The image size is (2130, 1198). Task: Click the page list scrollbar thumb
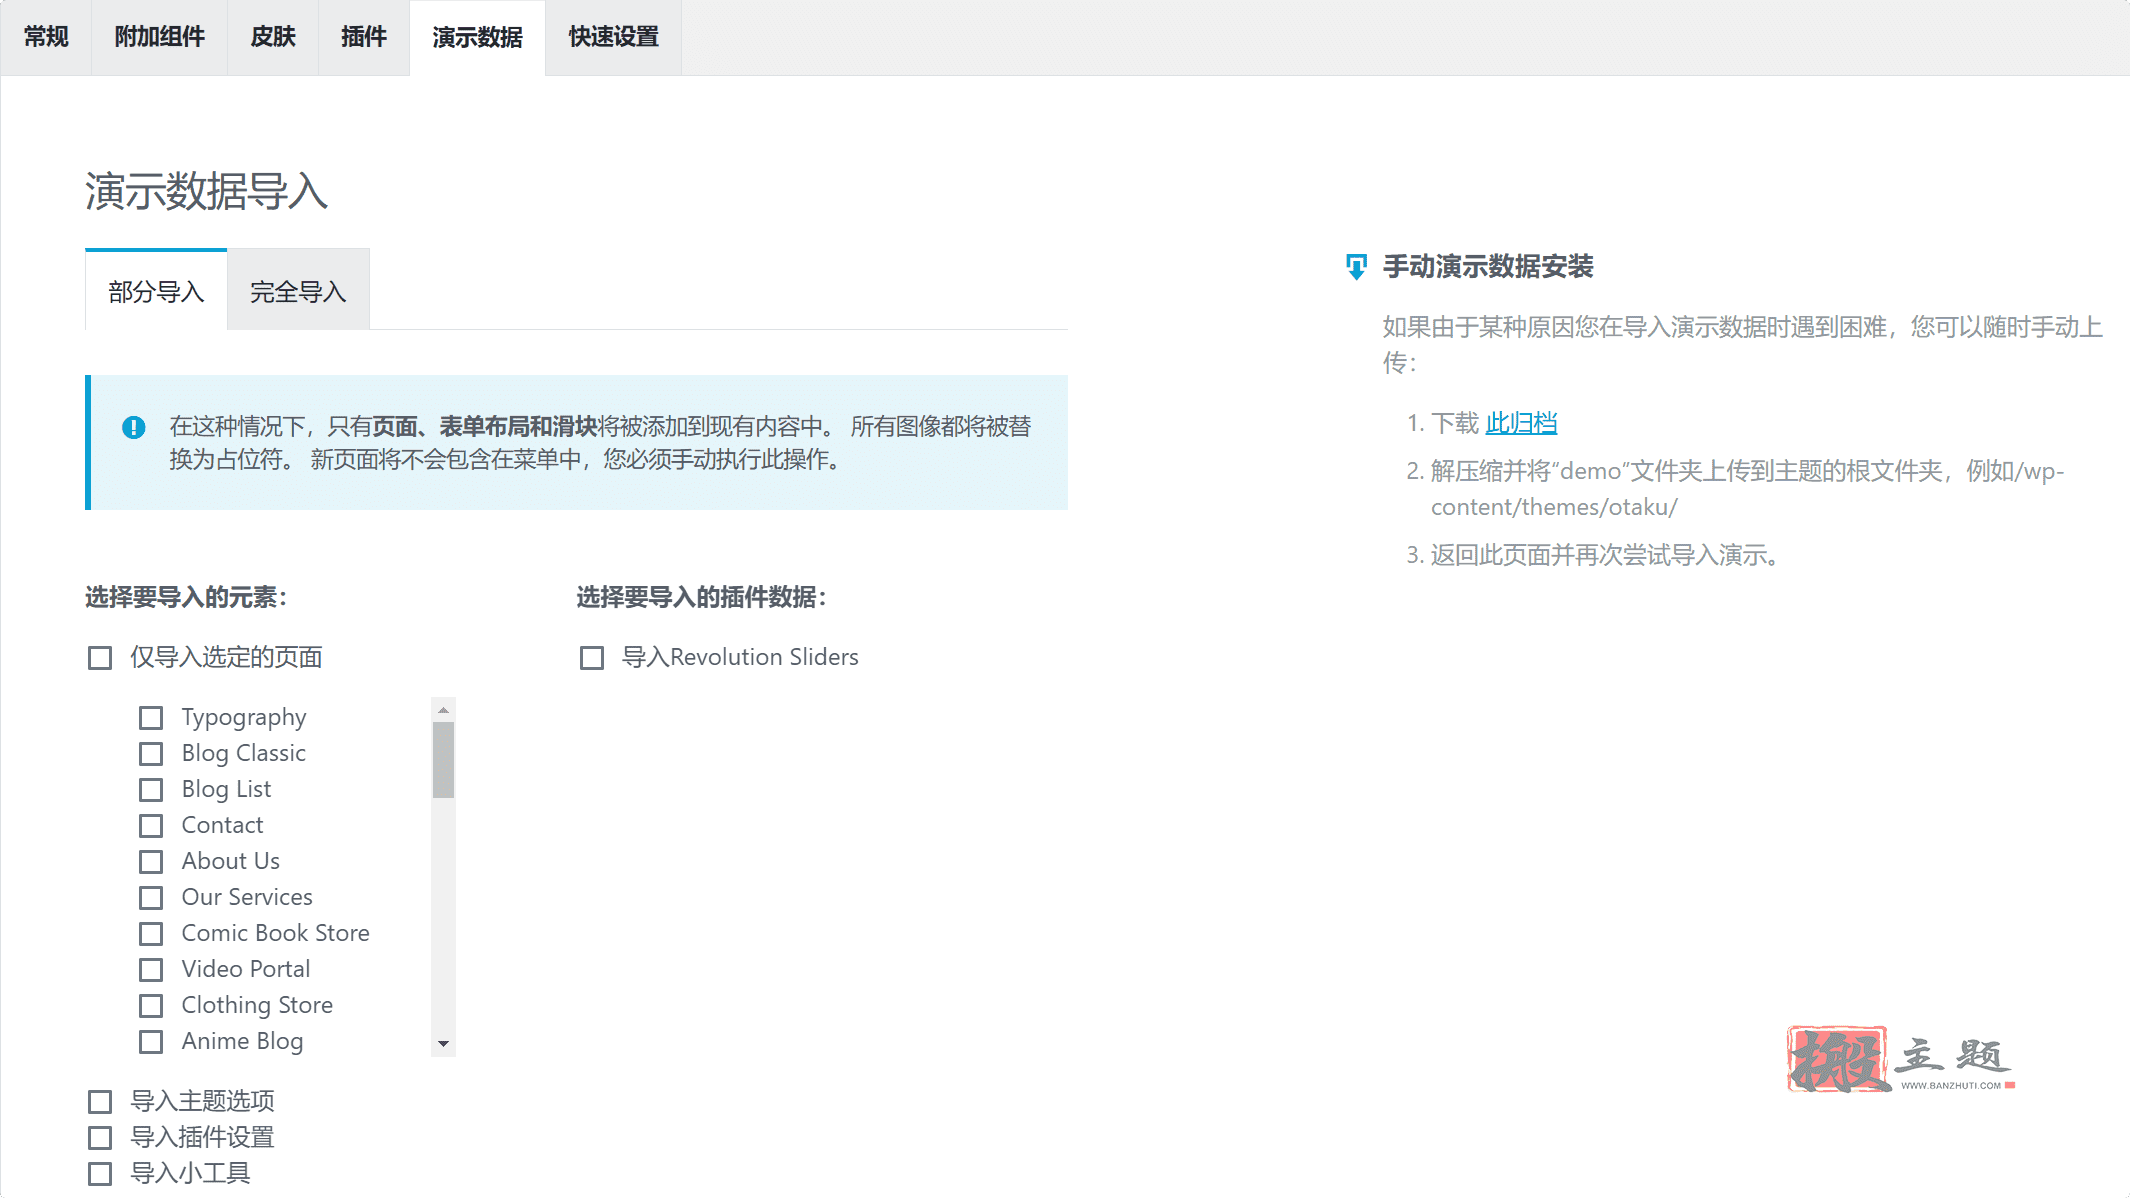[443, 760]
